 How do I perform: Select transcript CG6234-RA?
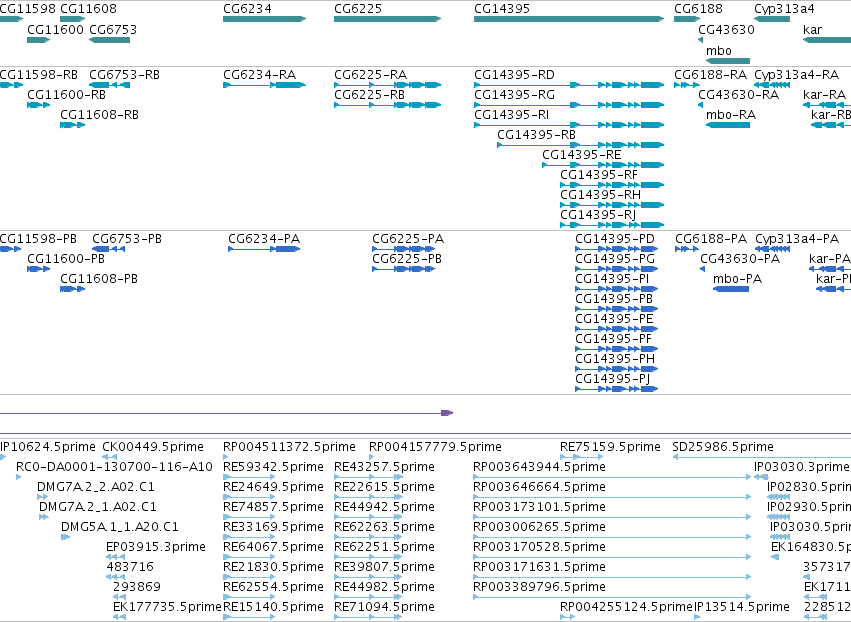[264, 85]
